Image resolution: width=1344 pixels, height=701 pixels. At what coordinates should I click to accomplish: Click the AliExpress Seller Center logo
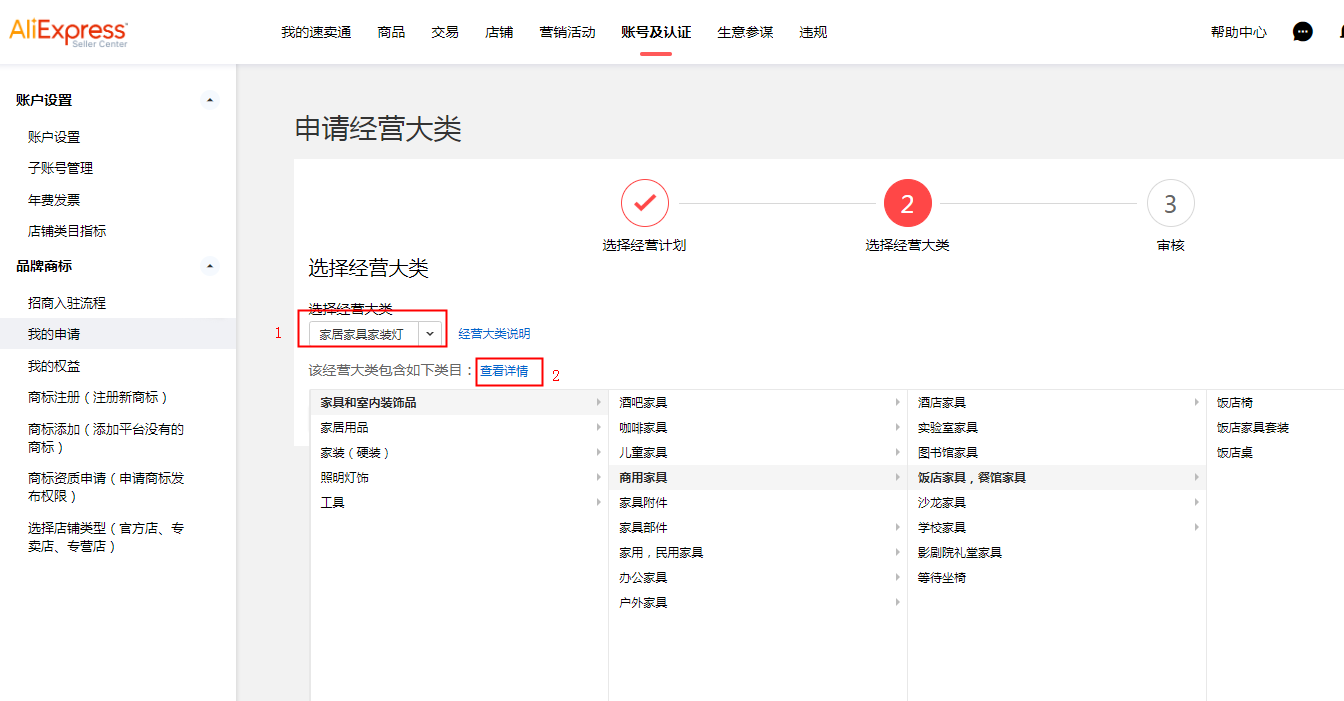point(68,32)
